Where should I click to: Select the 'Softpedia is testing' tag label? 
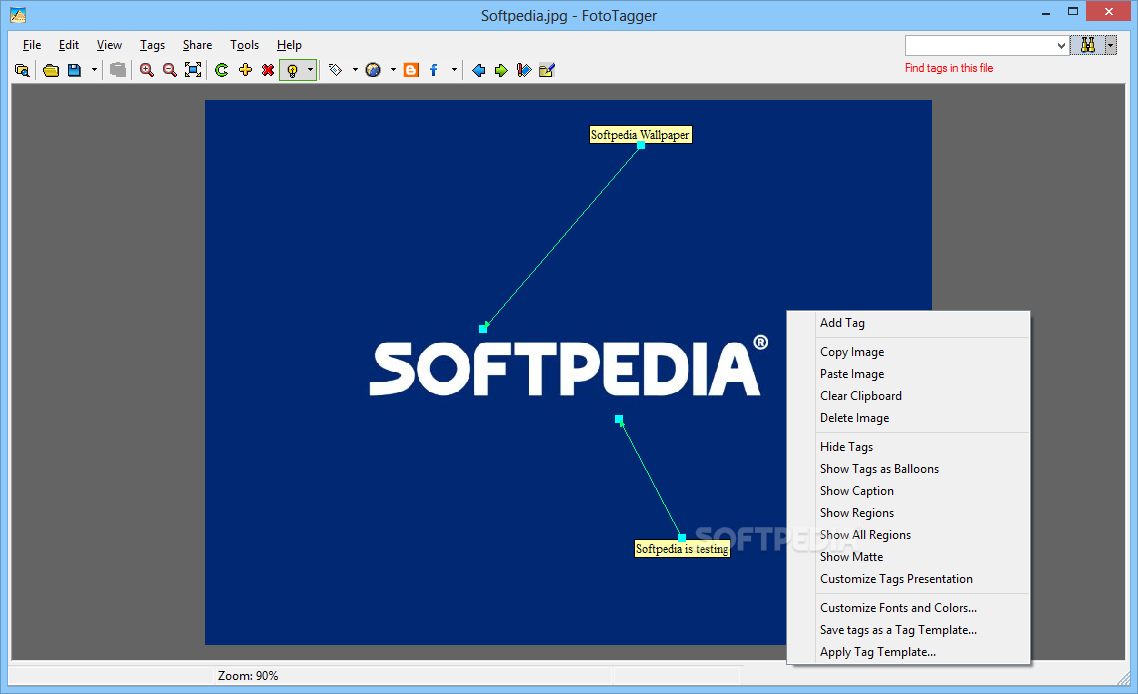coord(682,549)
